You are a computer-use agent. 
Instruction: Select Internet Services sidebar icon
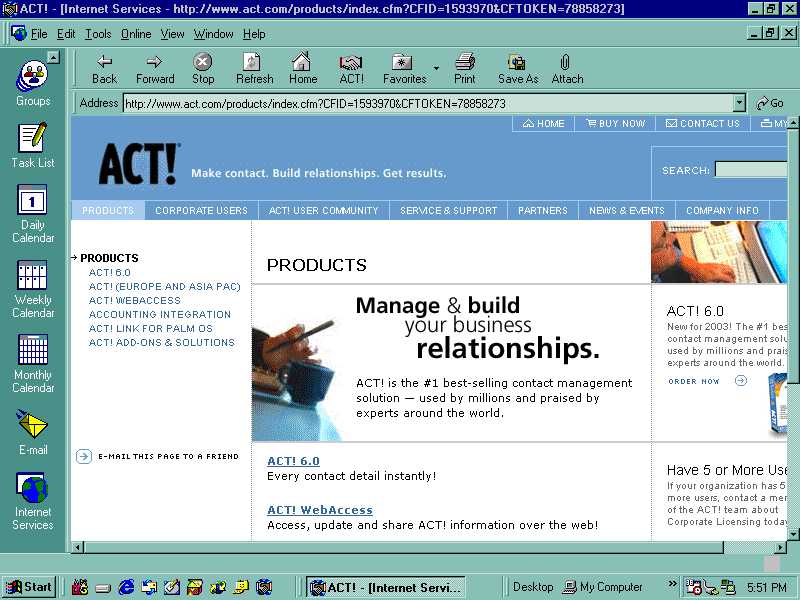pos(33,502)
